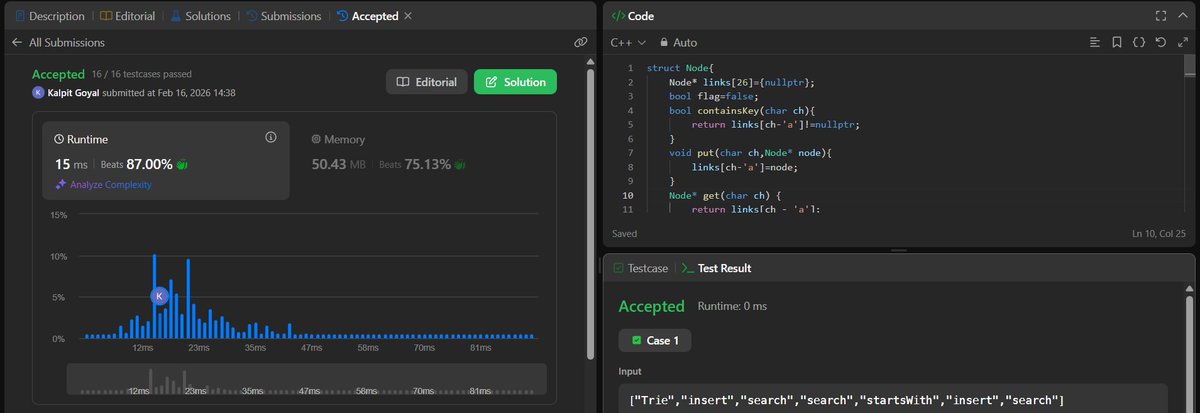Image resolution: width=1200 pixels, height=413 pixels.
Task: Open the Testcase tab
Action: [x=640, y=268]
